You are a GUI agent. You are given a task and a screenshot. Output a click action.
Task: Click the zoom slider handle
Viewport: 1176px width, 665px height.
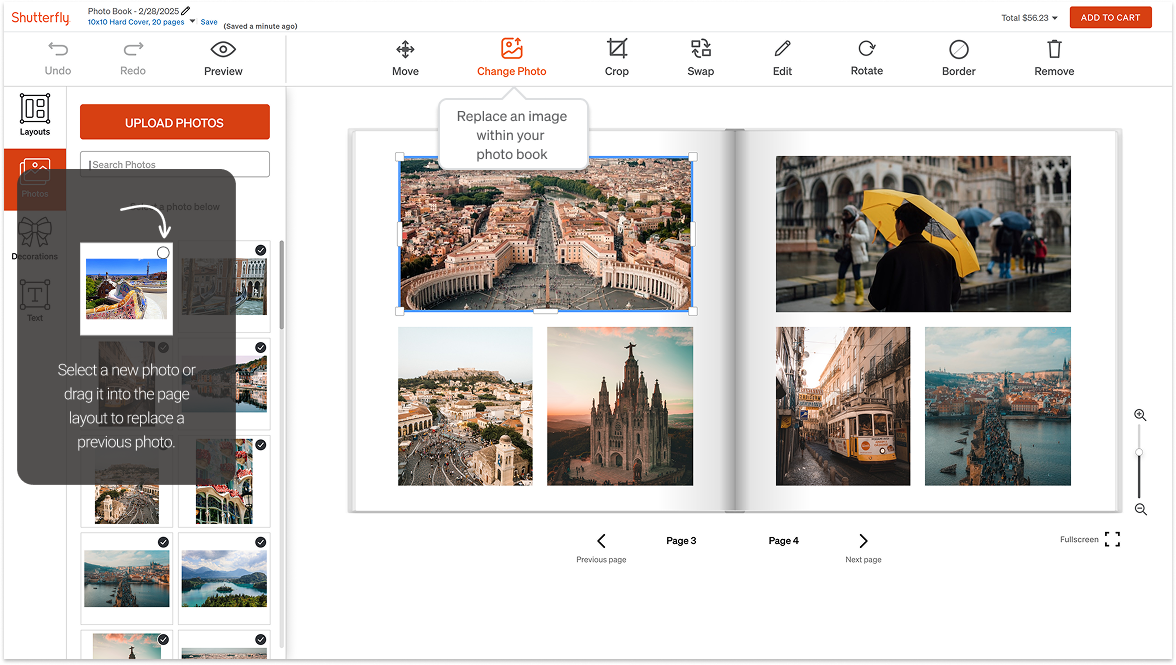coord(1139,452)
